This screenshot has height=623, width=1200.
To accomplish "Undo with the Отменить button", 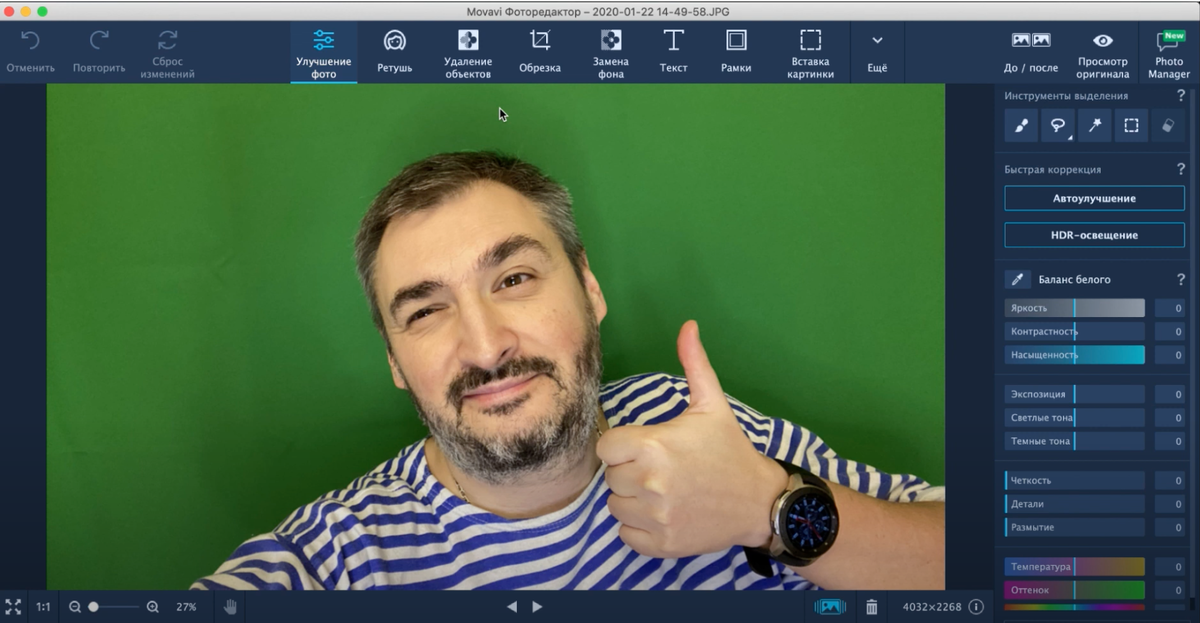I will point(30,52).
